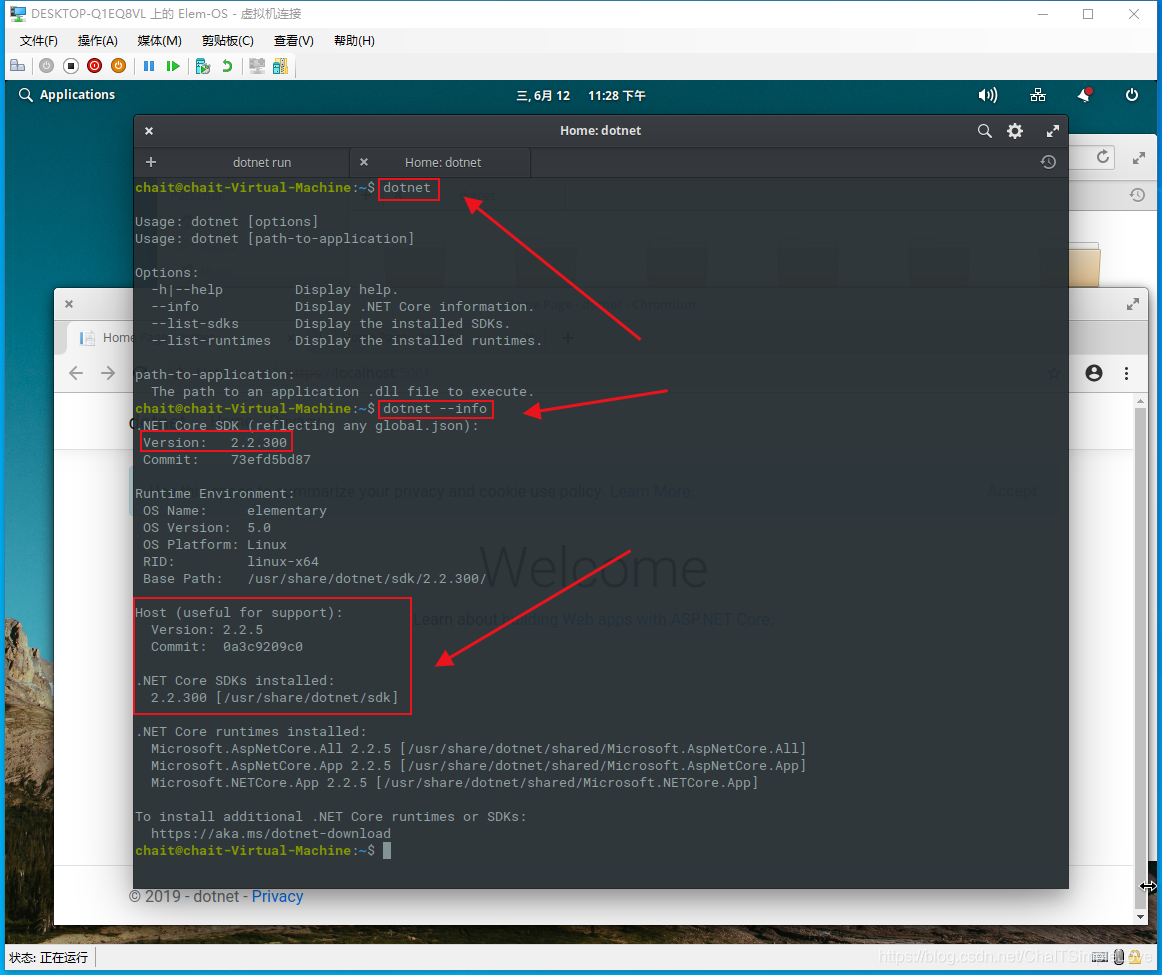The image size is (1162, 975).
Task: Reset the VM with the green play icon
Action: (173, 66)
